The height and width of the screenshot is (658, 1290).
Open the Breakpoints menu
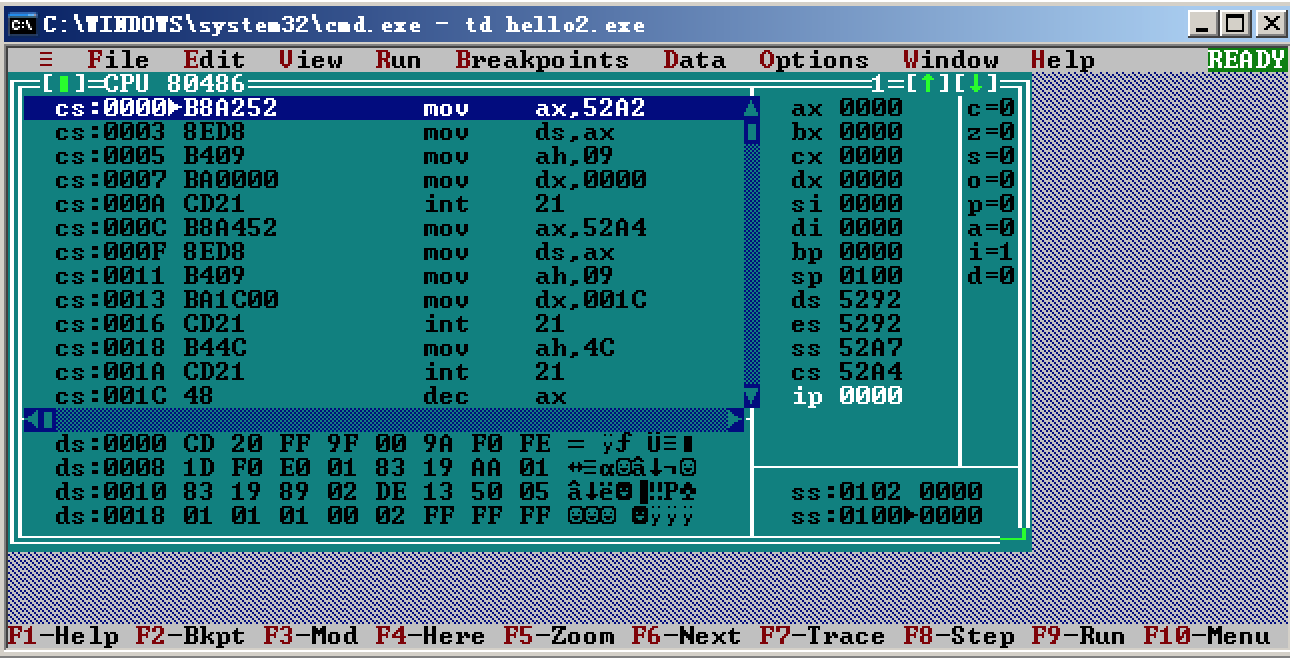pyautogui.click(x=542, y=60)
